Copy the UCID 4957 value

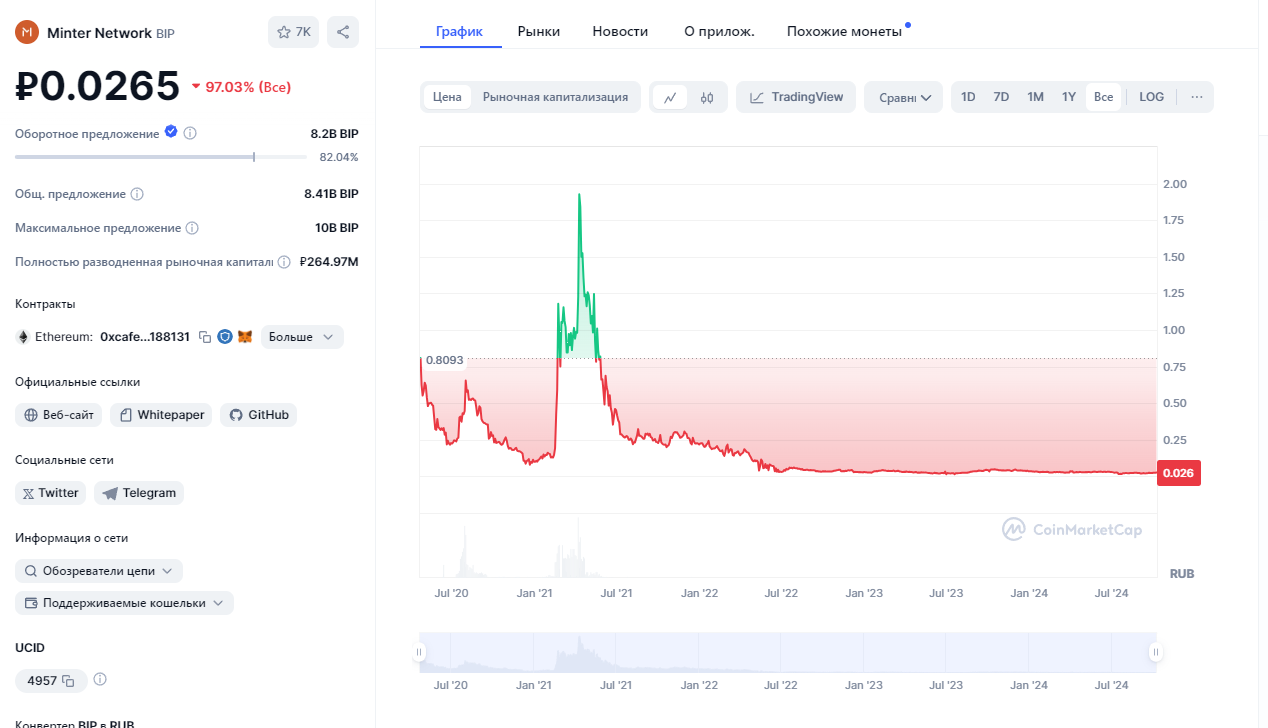(x=68, y=681)
